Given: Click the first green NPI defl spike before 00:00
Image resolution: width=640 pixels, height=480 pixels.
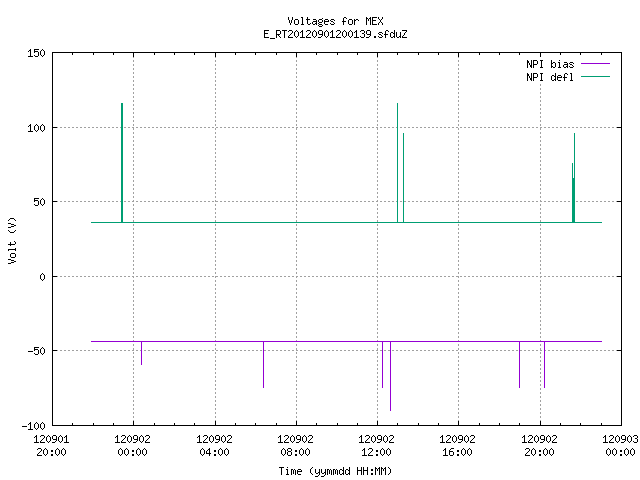Looking at the screenshot, I should [x=122, y=163].
